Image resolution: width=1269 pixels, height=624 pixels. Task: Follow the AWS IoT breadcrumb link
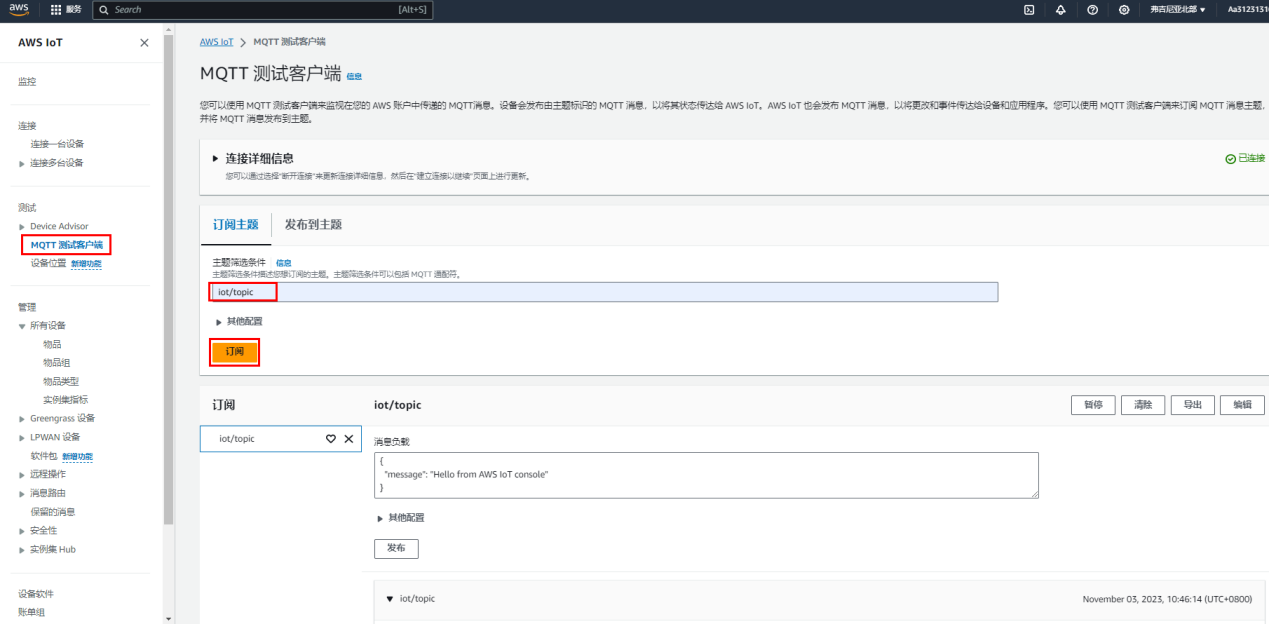217,42
